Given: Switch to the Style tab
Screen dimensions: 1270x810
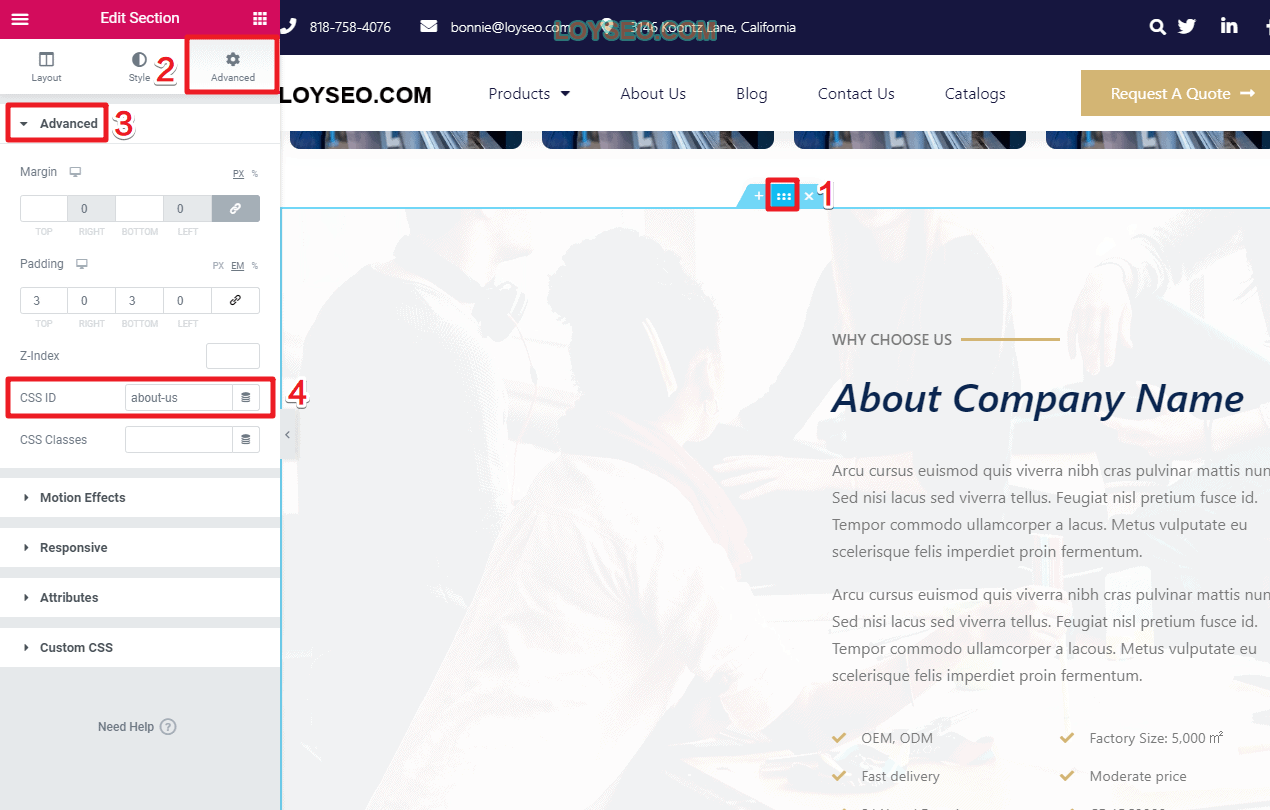Looking at the screenshot, I should pos(139,67).
